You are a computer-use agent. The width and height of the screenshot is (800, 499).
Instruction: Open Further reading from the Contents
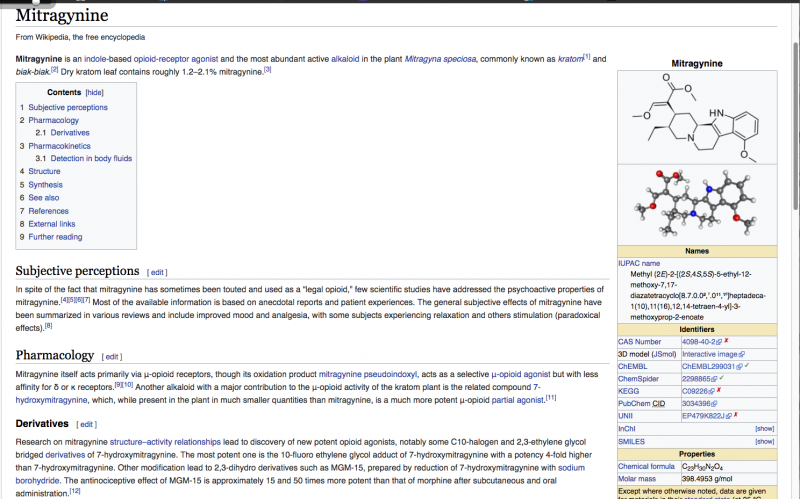click(55, 237)
